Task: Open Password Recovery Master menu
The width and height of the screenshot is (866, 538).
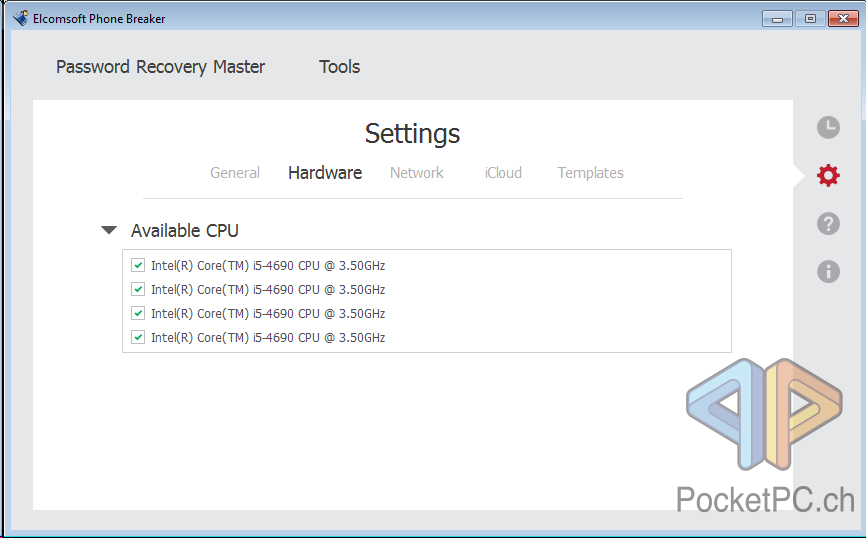Action: pos(161,67)
